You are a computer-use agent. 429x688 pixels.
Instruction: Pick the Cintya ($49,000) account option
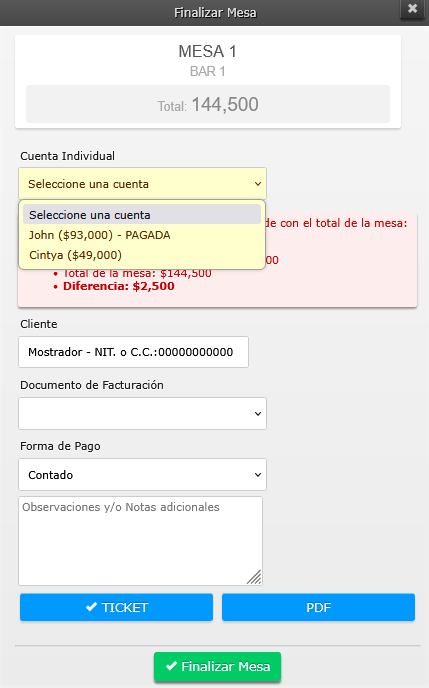(142, 255)
